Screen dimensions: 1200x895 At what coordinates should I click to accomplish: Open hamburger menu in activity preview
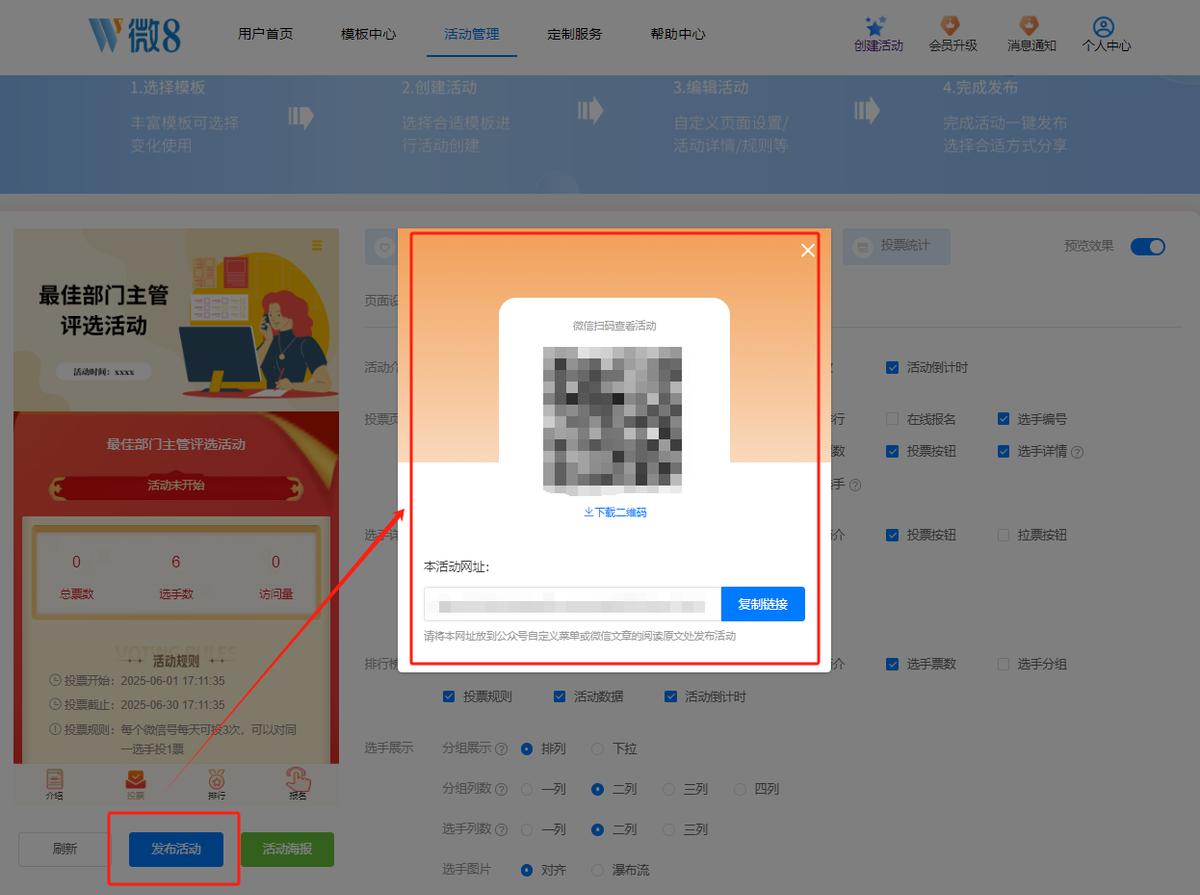coord(317,246)
